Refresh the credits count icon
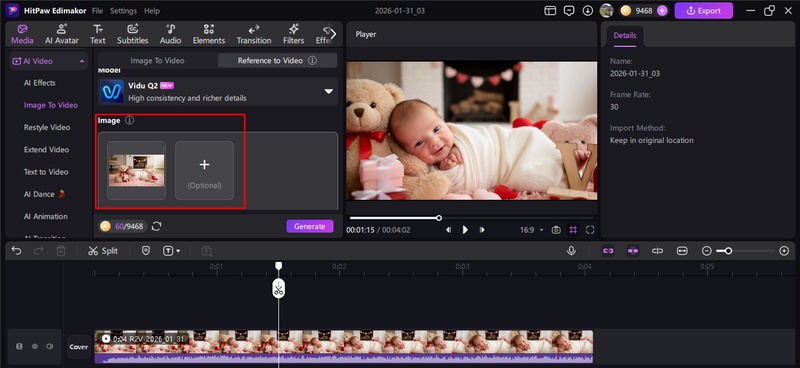Viewport: 800px width, 368px height. [x=157, y=226]
